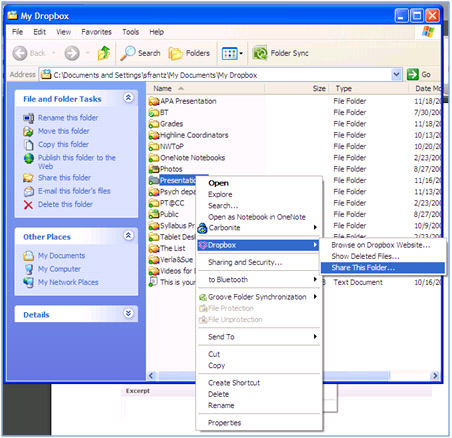Open My Computer in Other Places
452x438 pixels.
[x=59, y=269]
